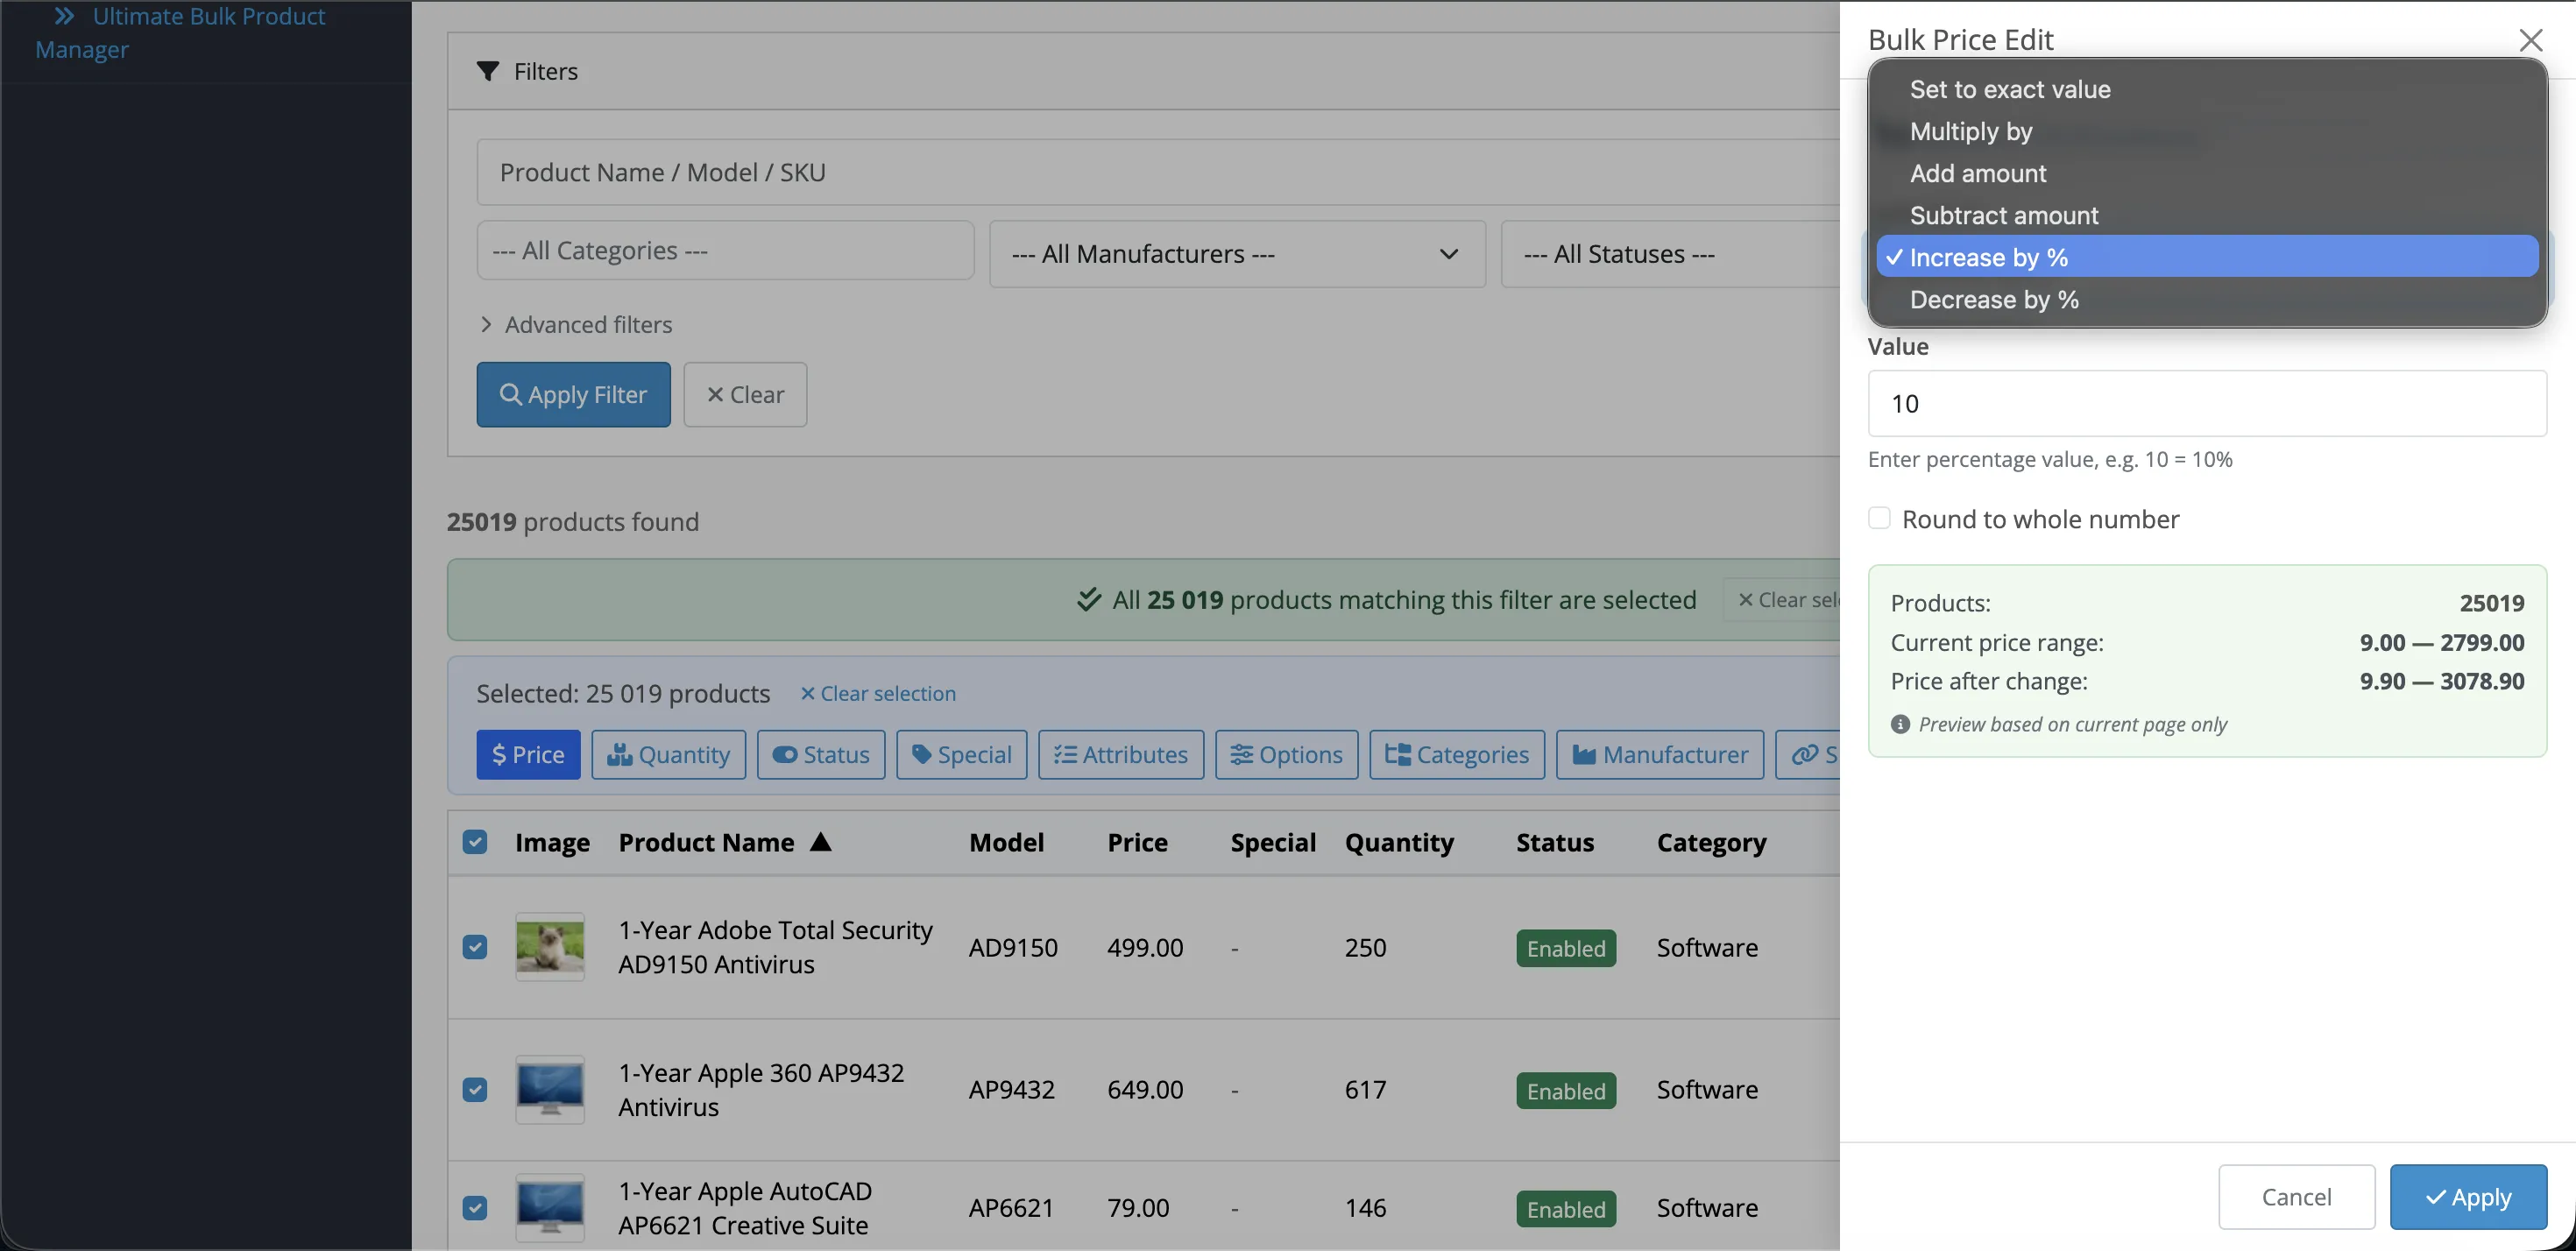The image size is (2576, 1251).
Task: Cancel the bulk price edit
Action: [x=2296, y=1196]
